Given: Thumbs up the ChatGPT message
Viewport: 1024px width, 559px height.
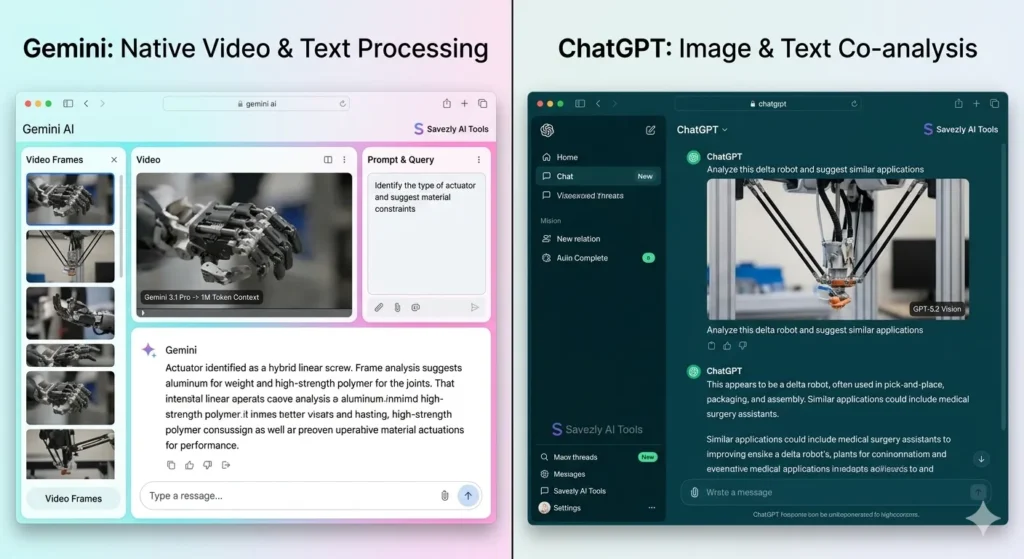Looking at the screenshot, I should pyautogui.click(x=727, y=346).
